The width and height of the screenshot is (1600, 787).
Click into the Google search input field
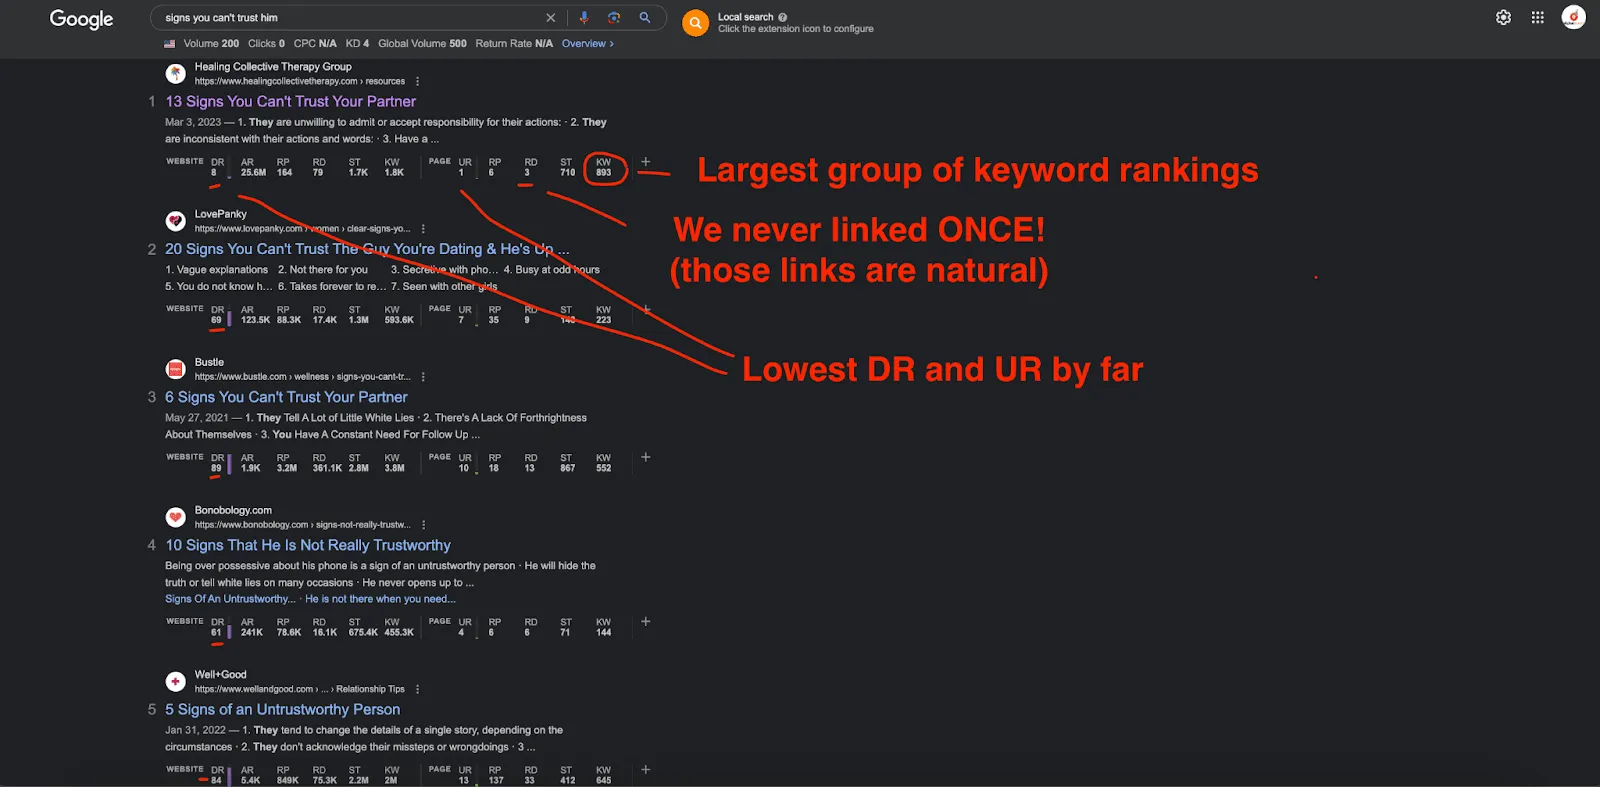pyautogui.click(x=350, y=18)
